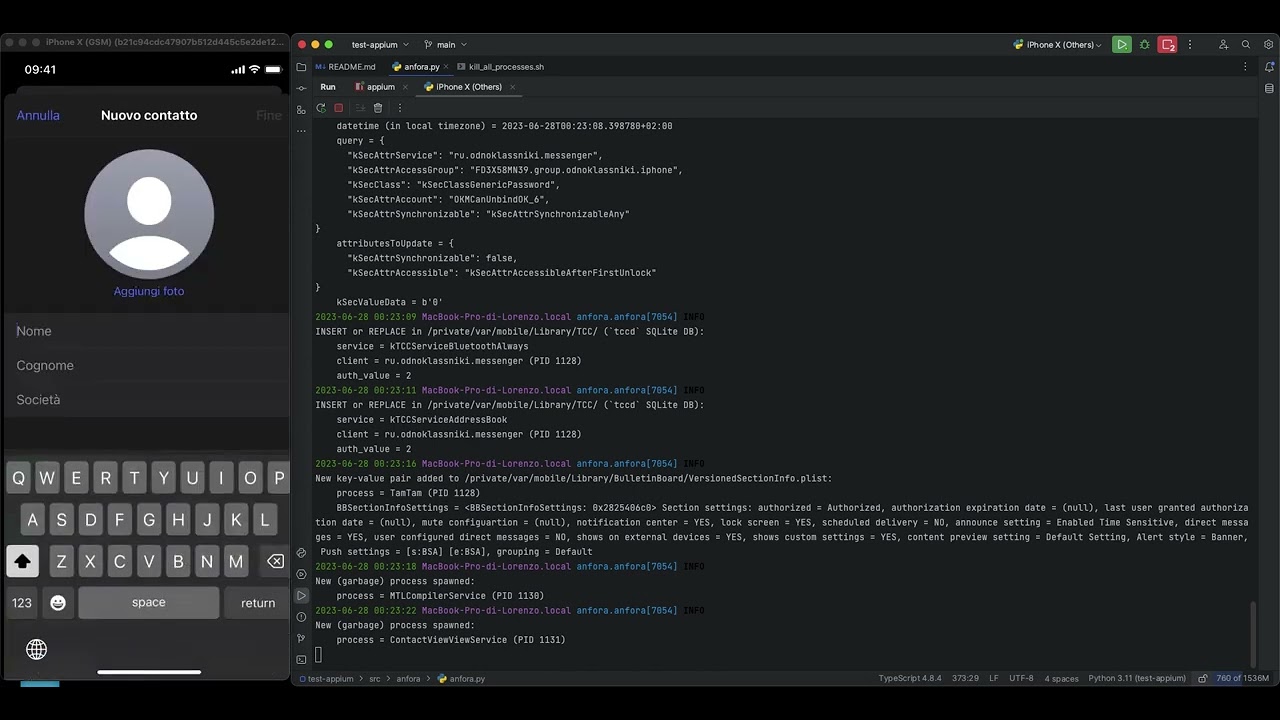Open LF line separator selector
Screen dimensions: 1280x720
(994, 678)
